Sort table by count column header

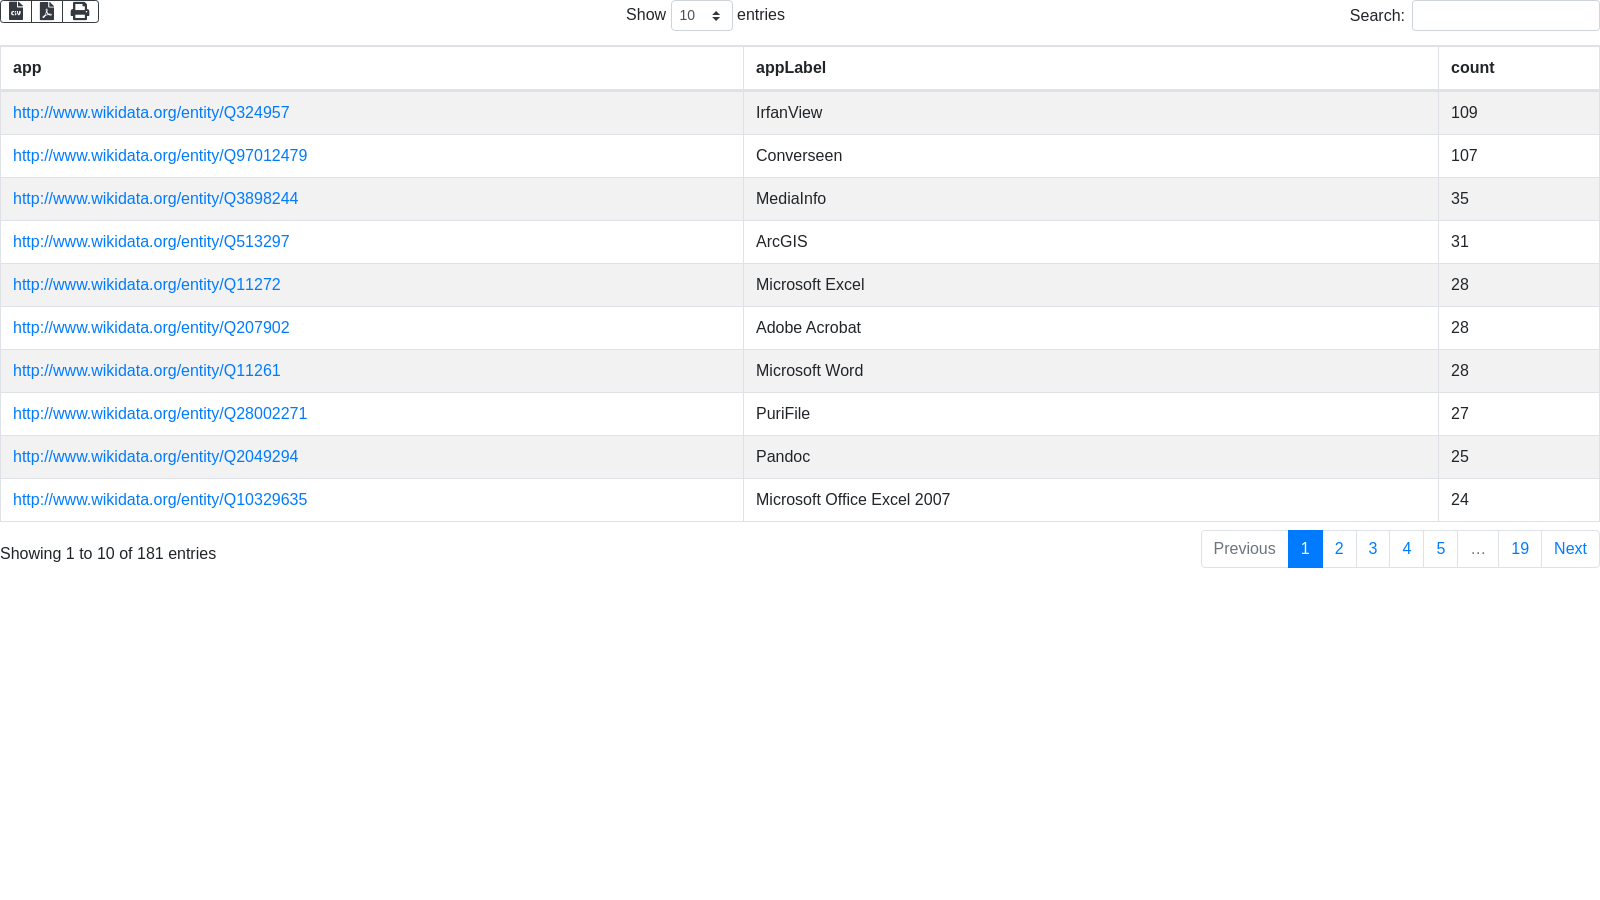point(1518,68)
